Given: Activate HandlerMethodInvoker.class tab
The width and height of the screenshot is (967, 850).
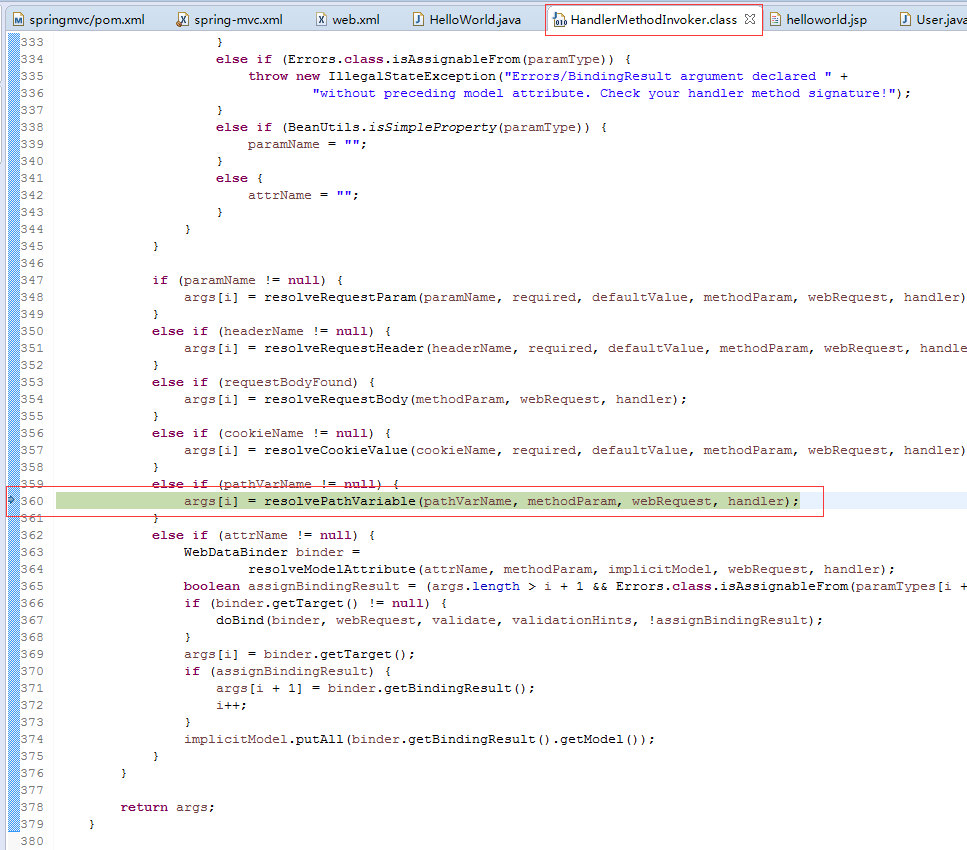Looking at the screenshot, I should pyautogui.click(x=653, y=20).
